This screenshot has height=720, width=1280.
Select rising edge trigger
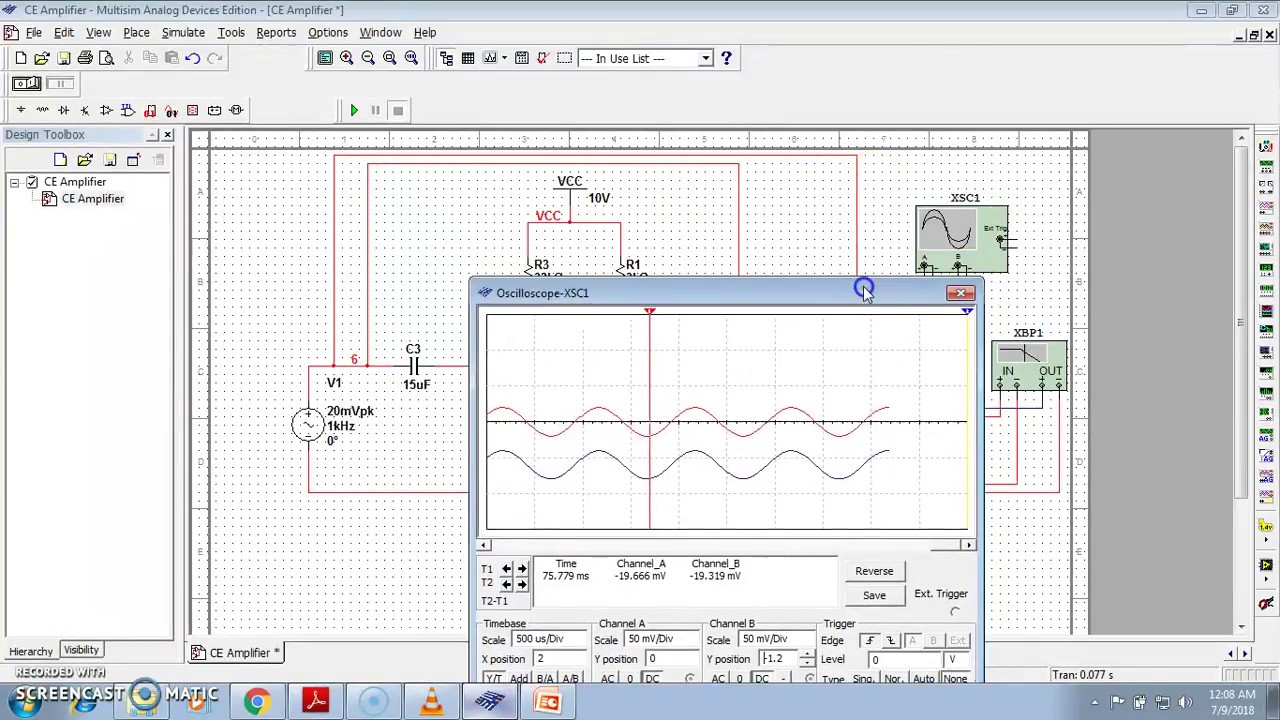870,641
